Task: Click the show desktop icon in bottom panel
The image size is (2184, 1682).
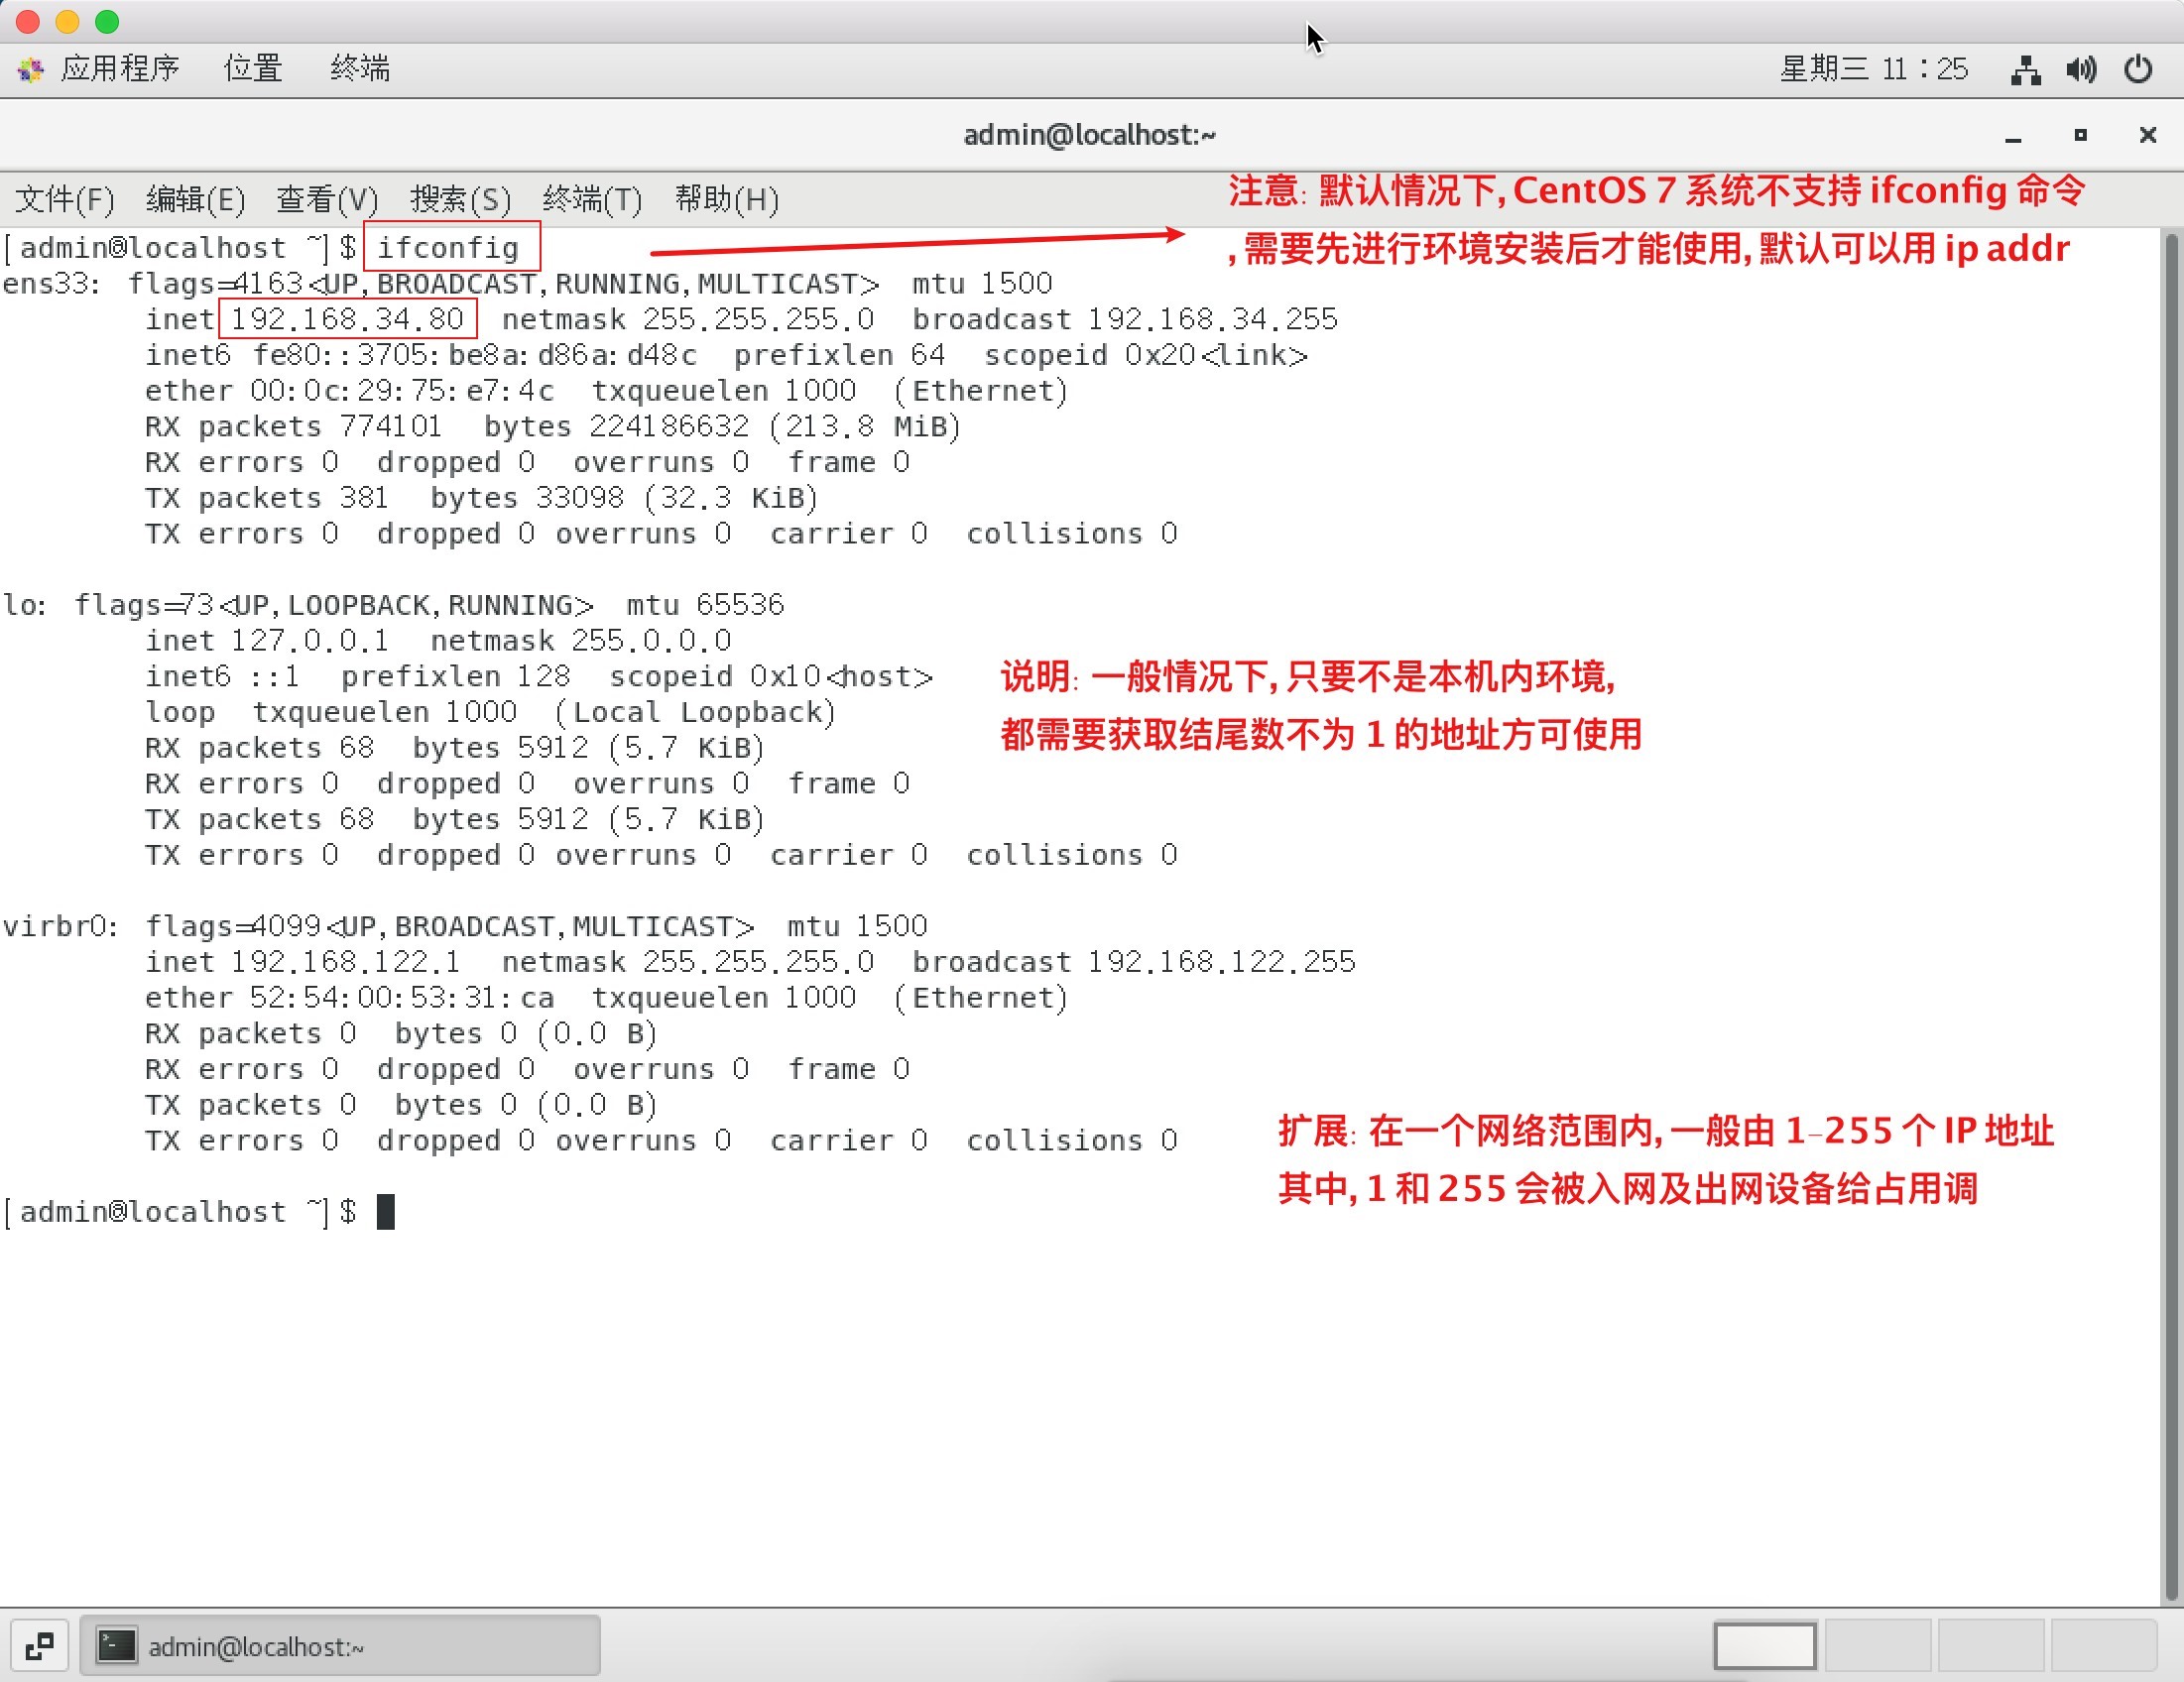Action: (40, 1646)
